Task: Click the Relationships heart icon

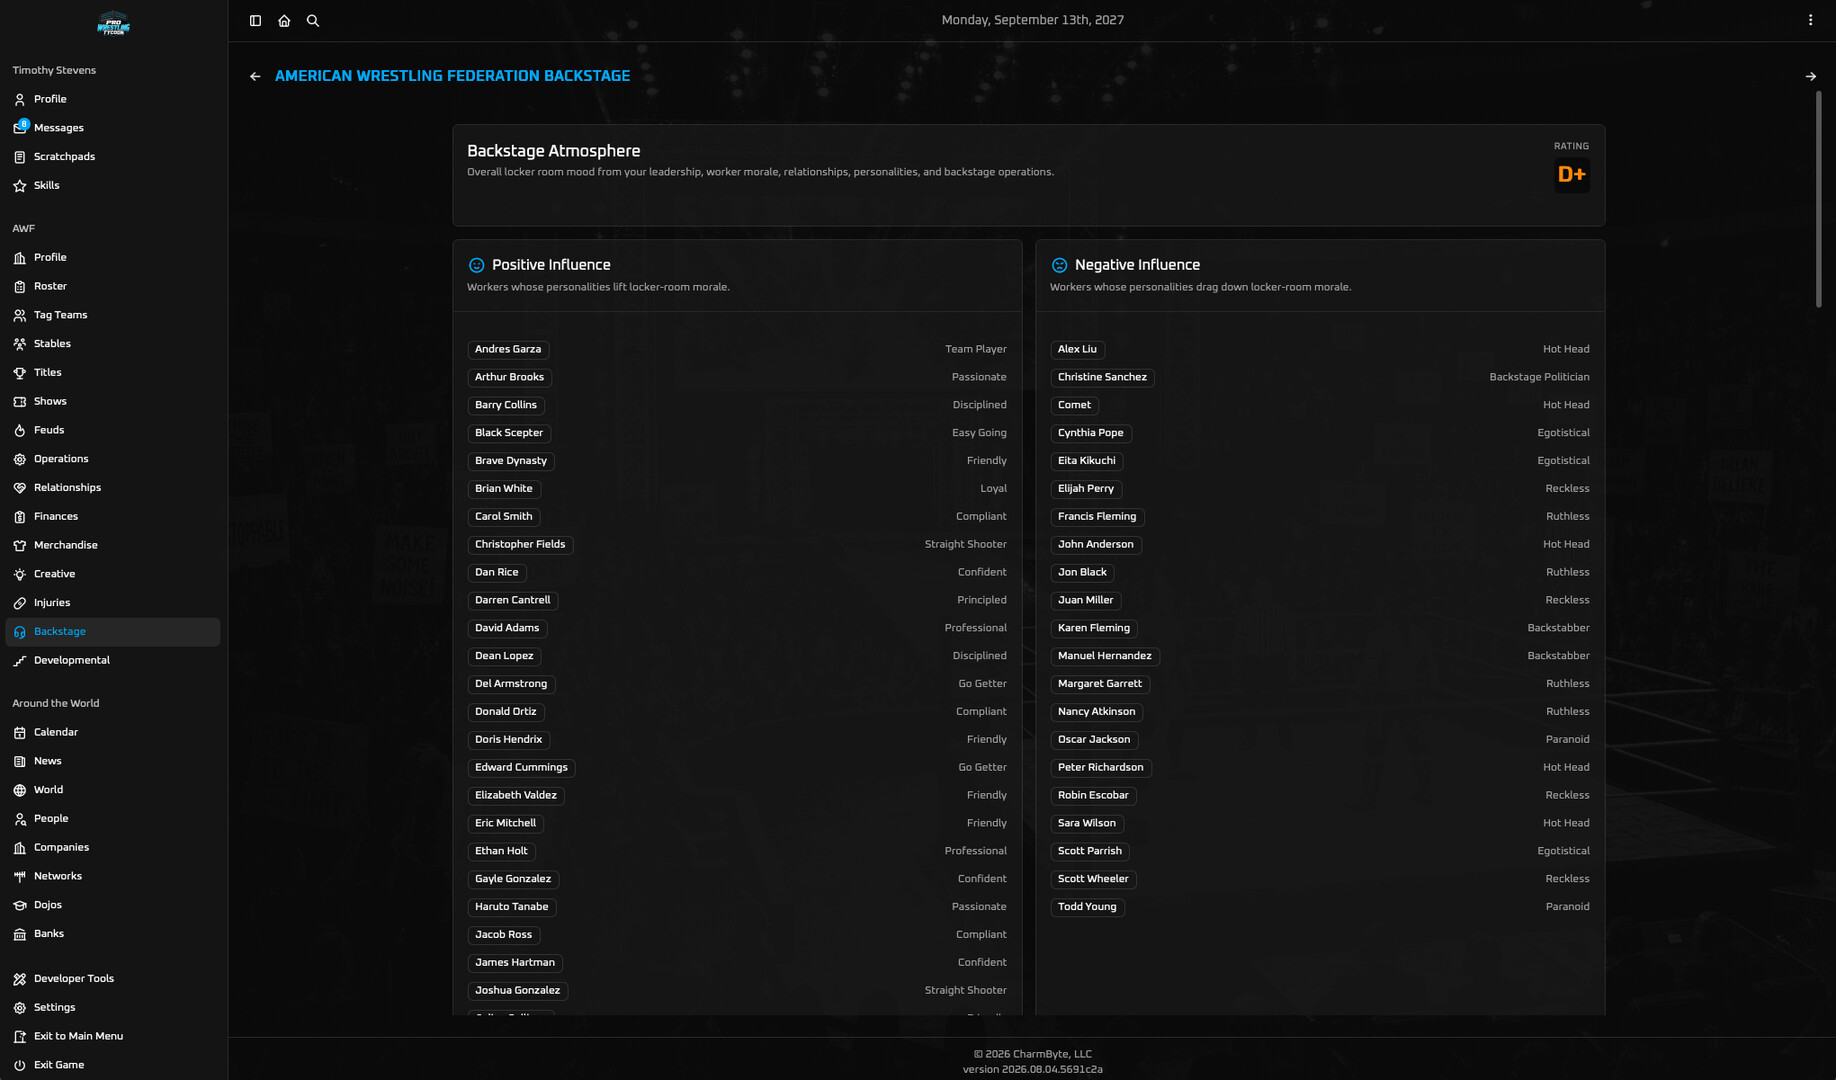Action: click(20, 488)
